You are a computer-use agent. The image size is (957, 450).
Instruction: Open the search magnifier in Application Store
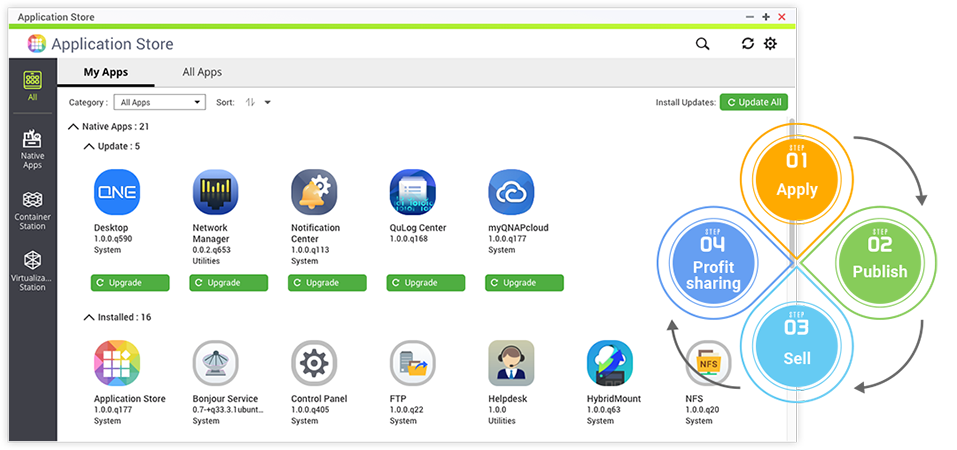point(702,44)
